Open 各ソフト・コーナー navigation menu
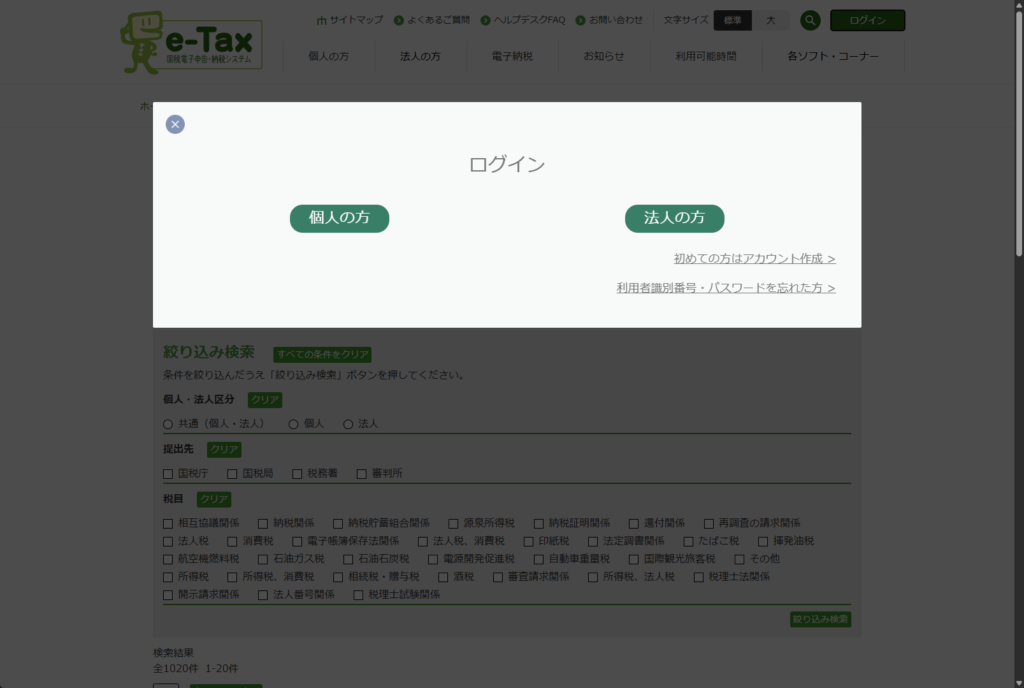Image resolution: width=1024 pixels, height=688 pixels. pyautogui.click(x=833, y=56)
